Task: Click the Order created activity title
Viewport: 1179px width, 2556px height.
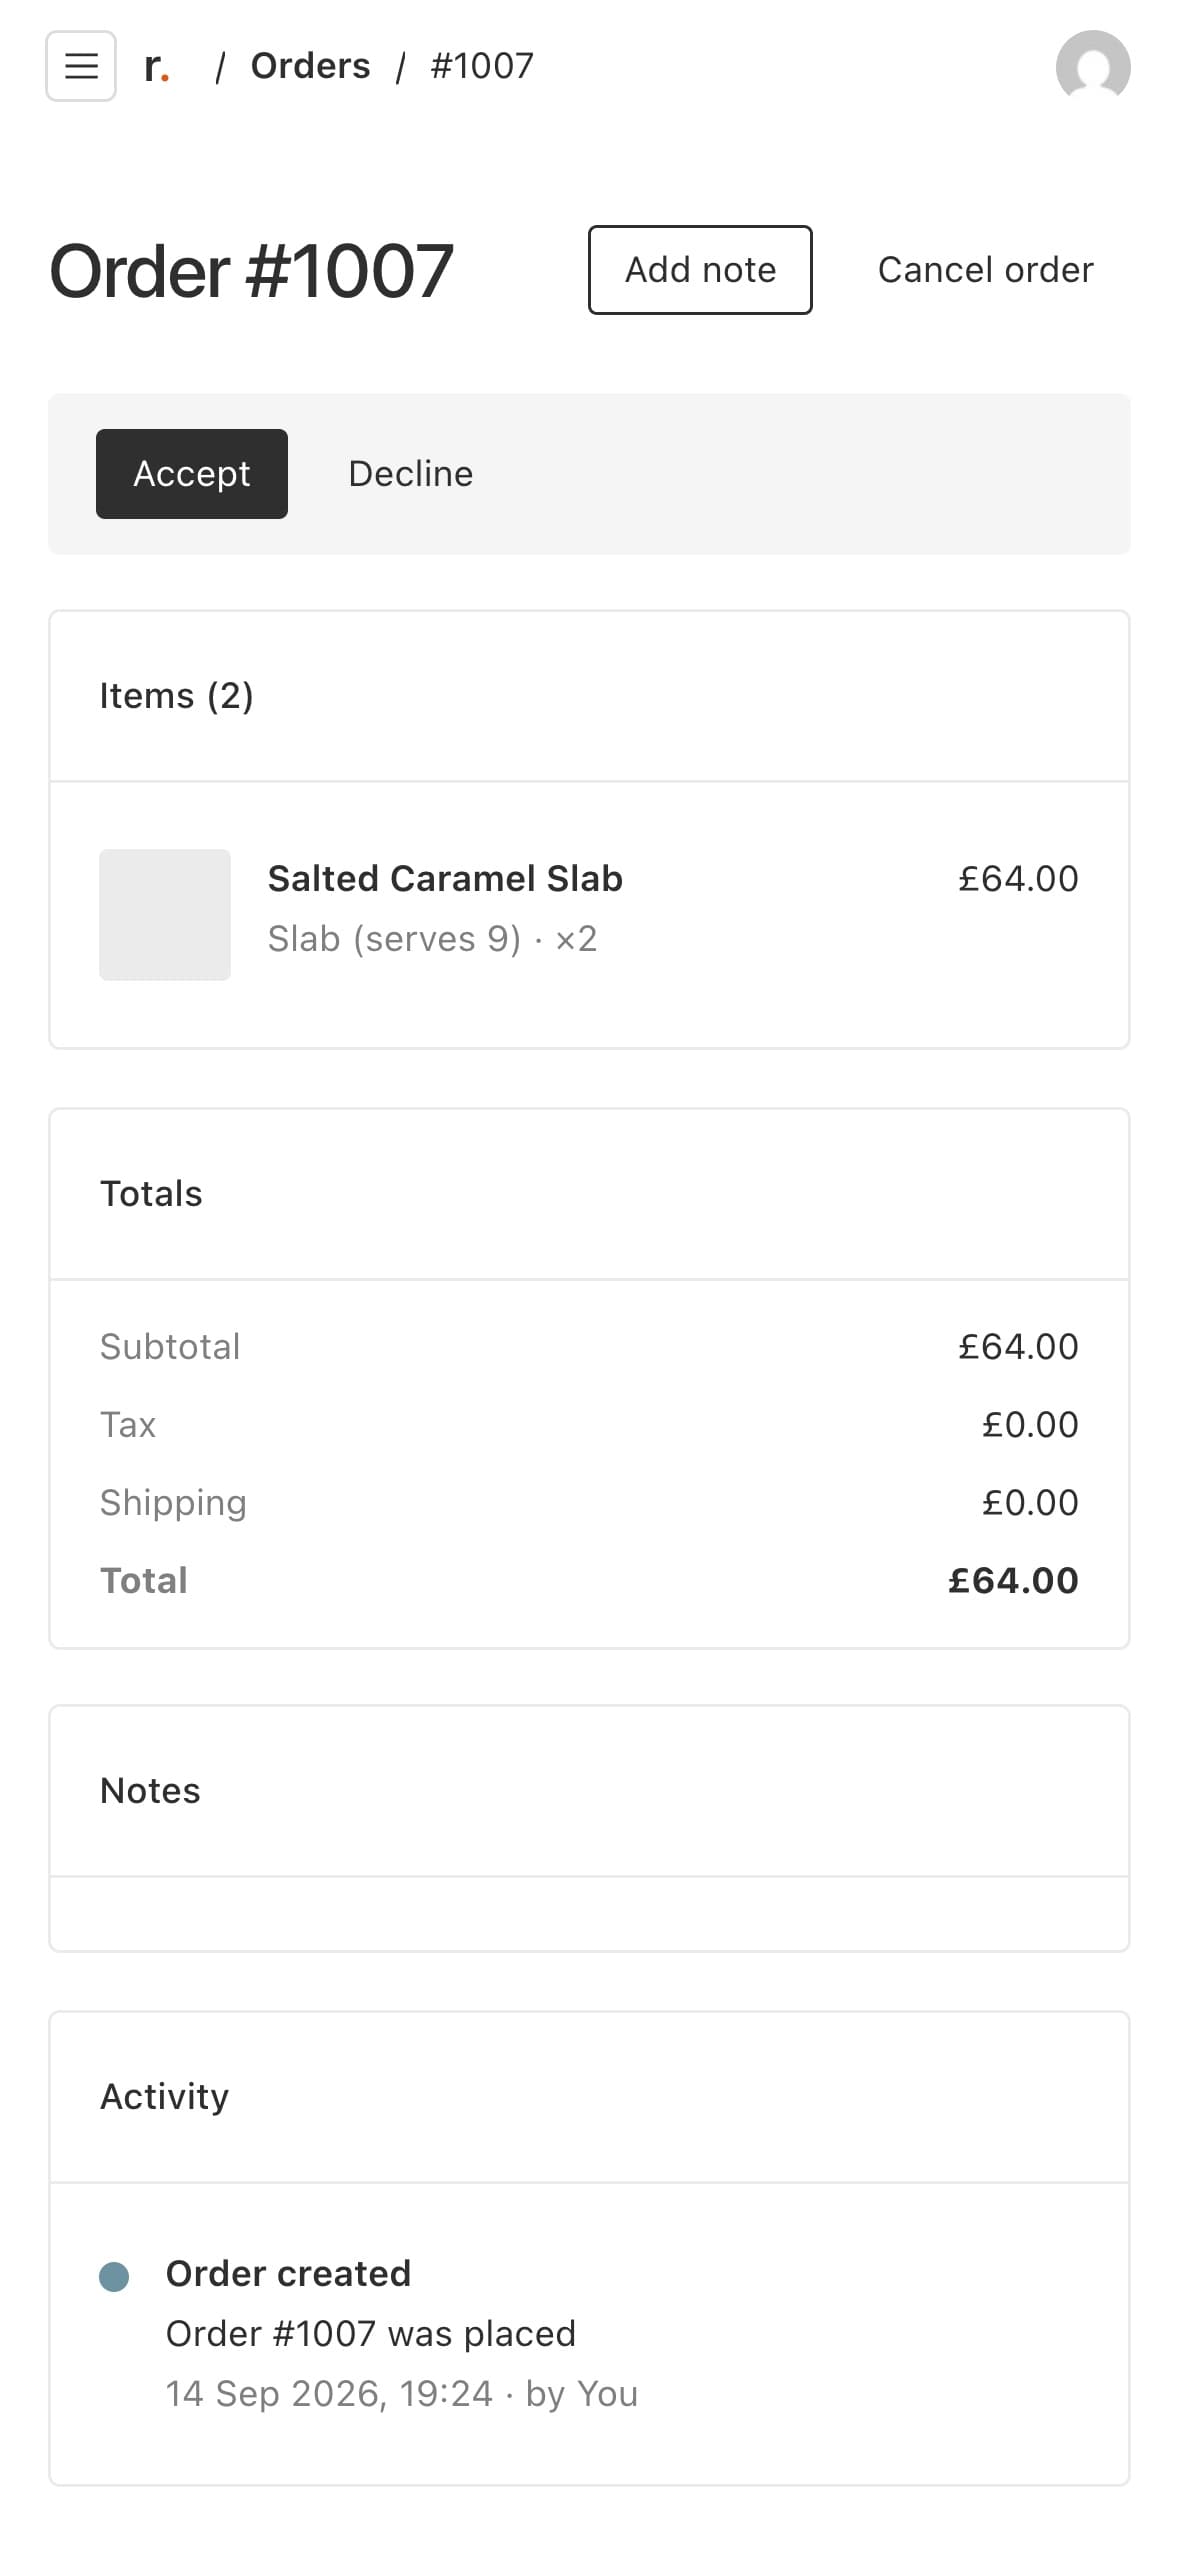Action: [288, 2273]
